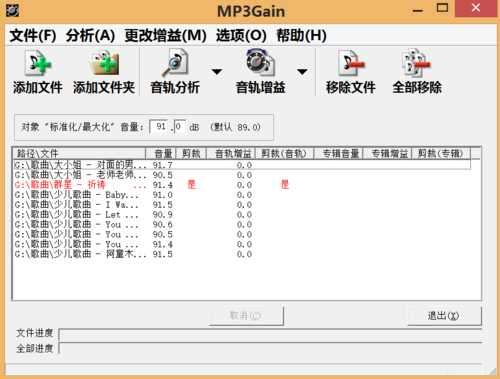Open the 选项(O) menu
The image size is (500, 379).
click(241, 35)
